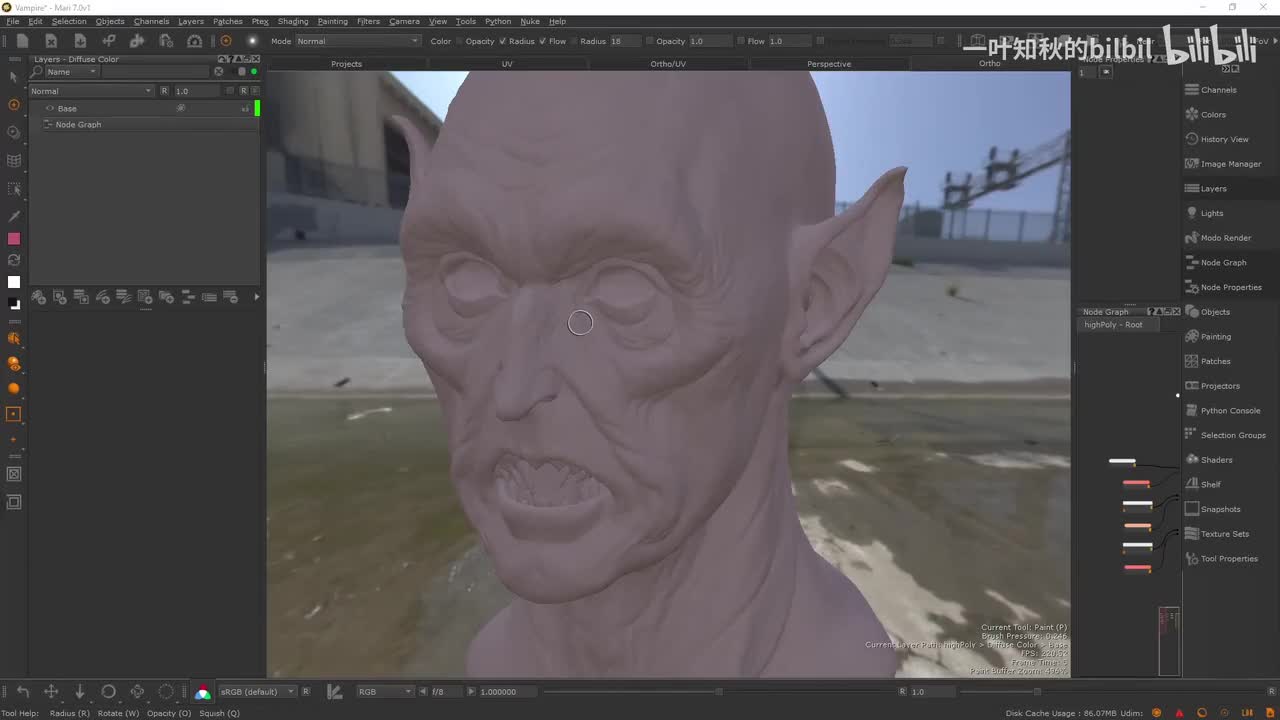1280x720 pixels.
Task: Toggle the checkbox before the Flow 1.0 field
Action: point(739,41)
